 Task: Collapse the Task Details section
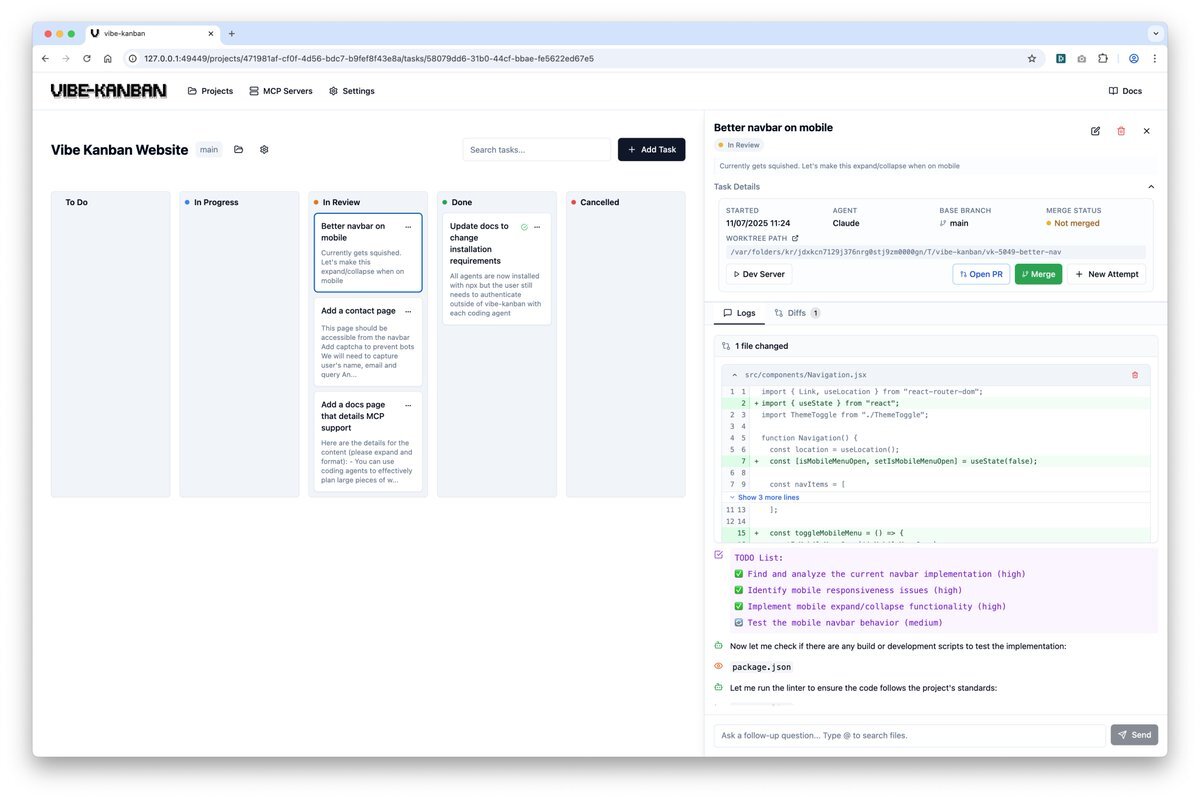click(x=1150, y=187)
